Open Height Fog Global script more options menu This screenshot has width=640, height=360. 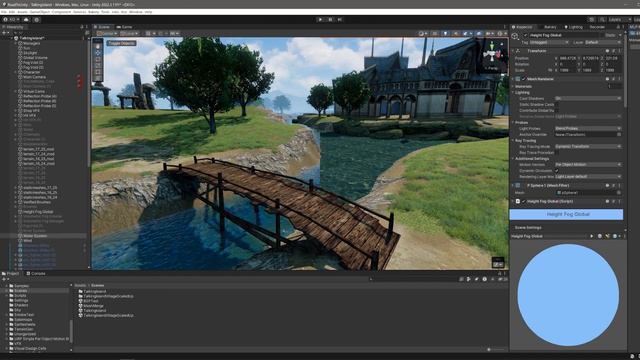tap(619, 201)
